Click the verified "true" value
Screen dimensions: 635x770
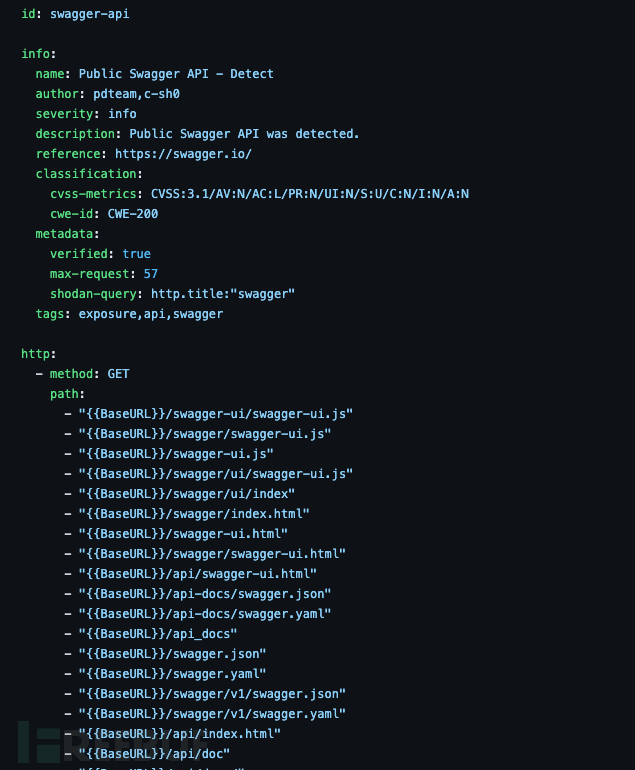tap(136, 254)
